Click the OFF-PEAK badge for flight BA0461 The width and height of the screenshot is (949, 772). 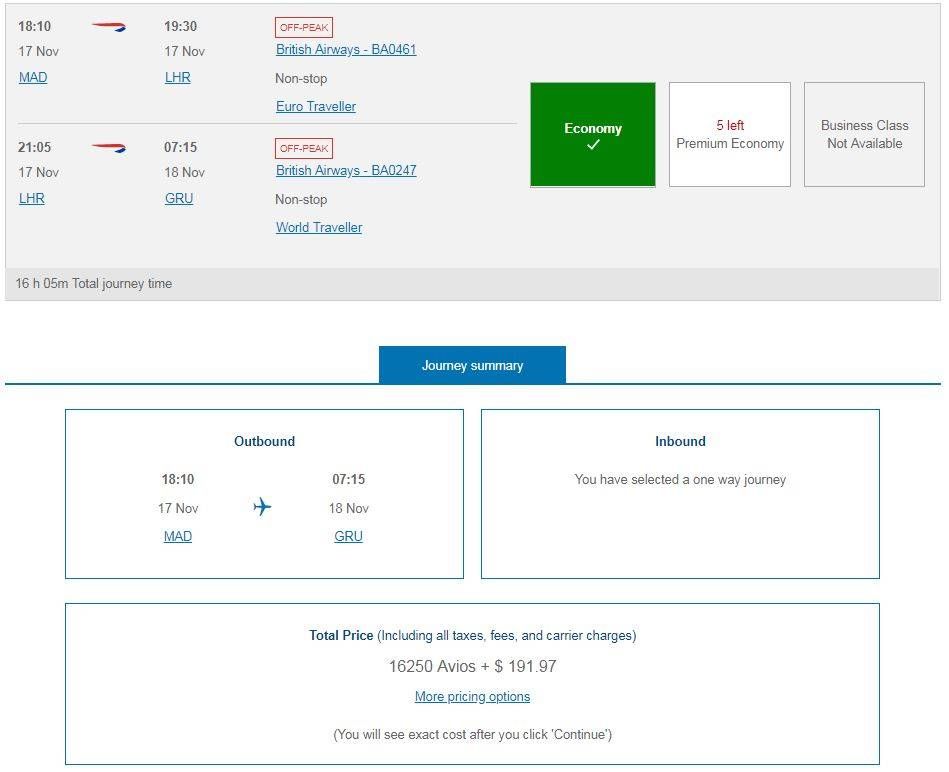pos(304,27)
